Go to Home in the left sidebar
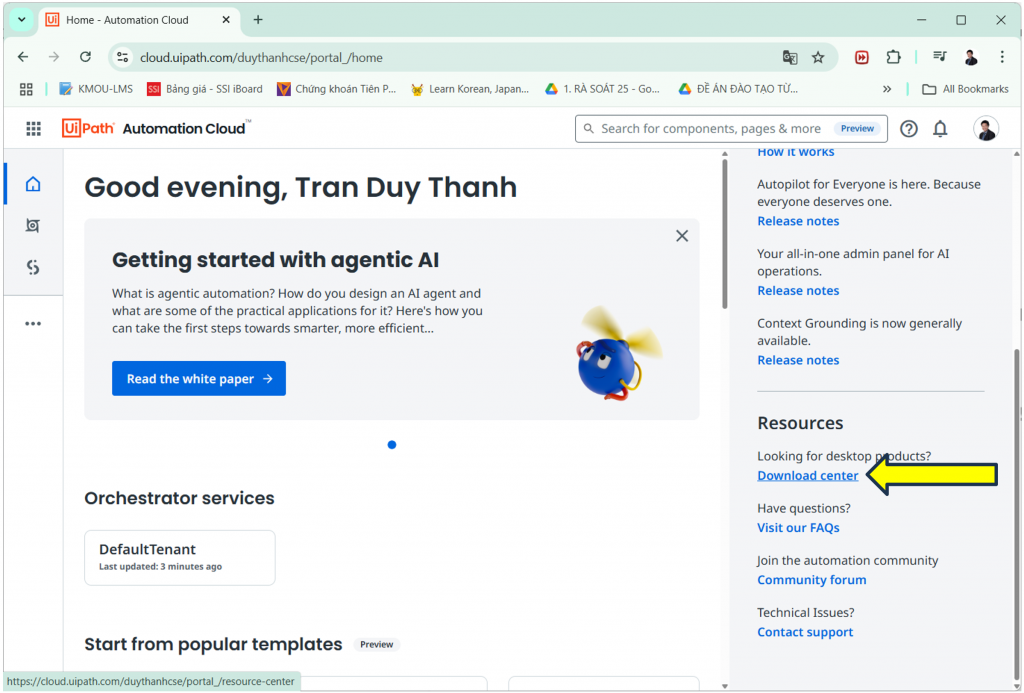Image resolution: width=1024 pixels, height=693 pixels. click(x=33, y=184)
